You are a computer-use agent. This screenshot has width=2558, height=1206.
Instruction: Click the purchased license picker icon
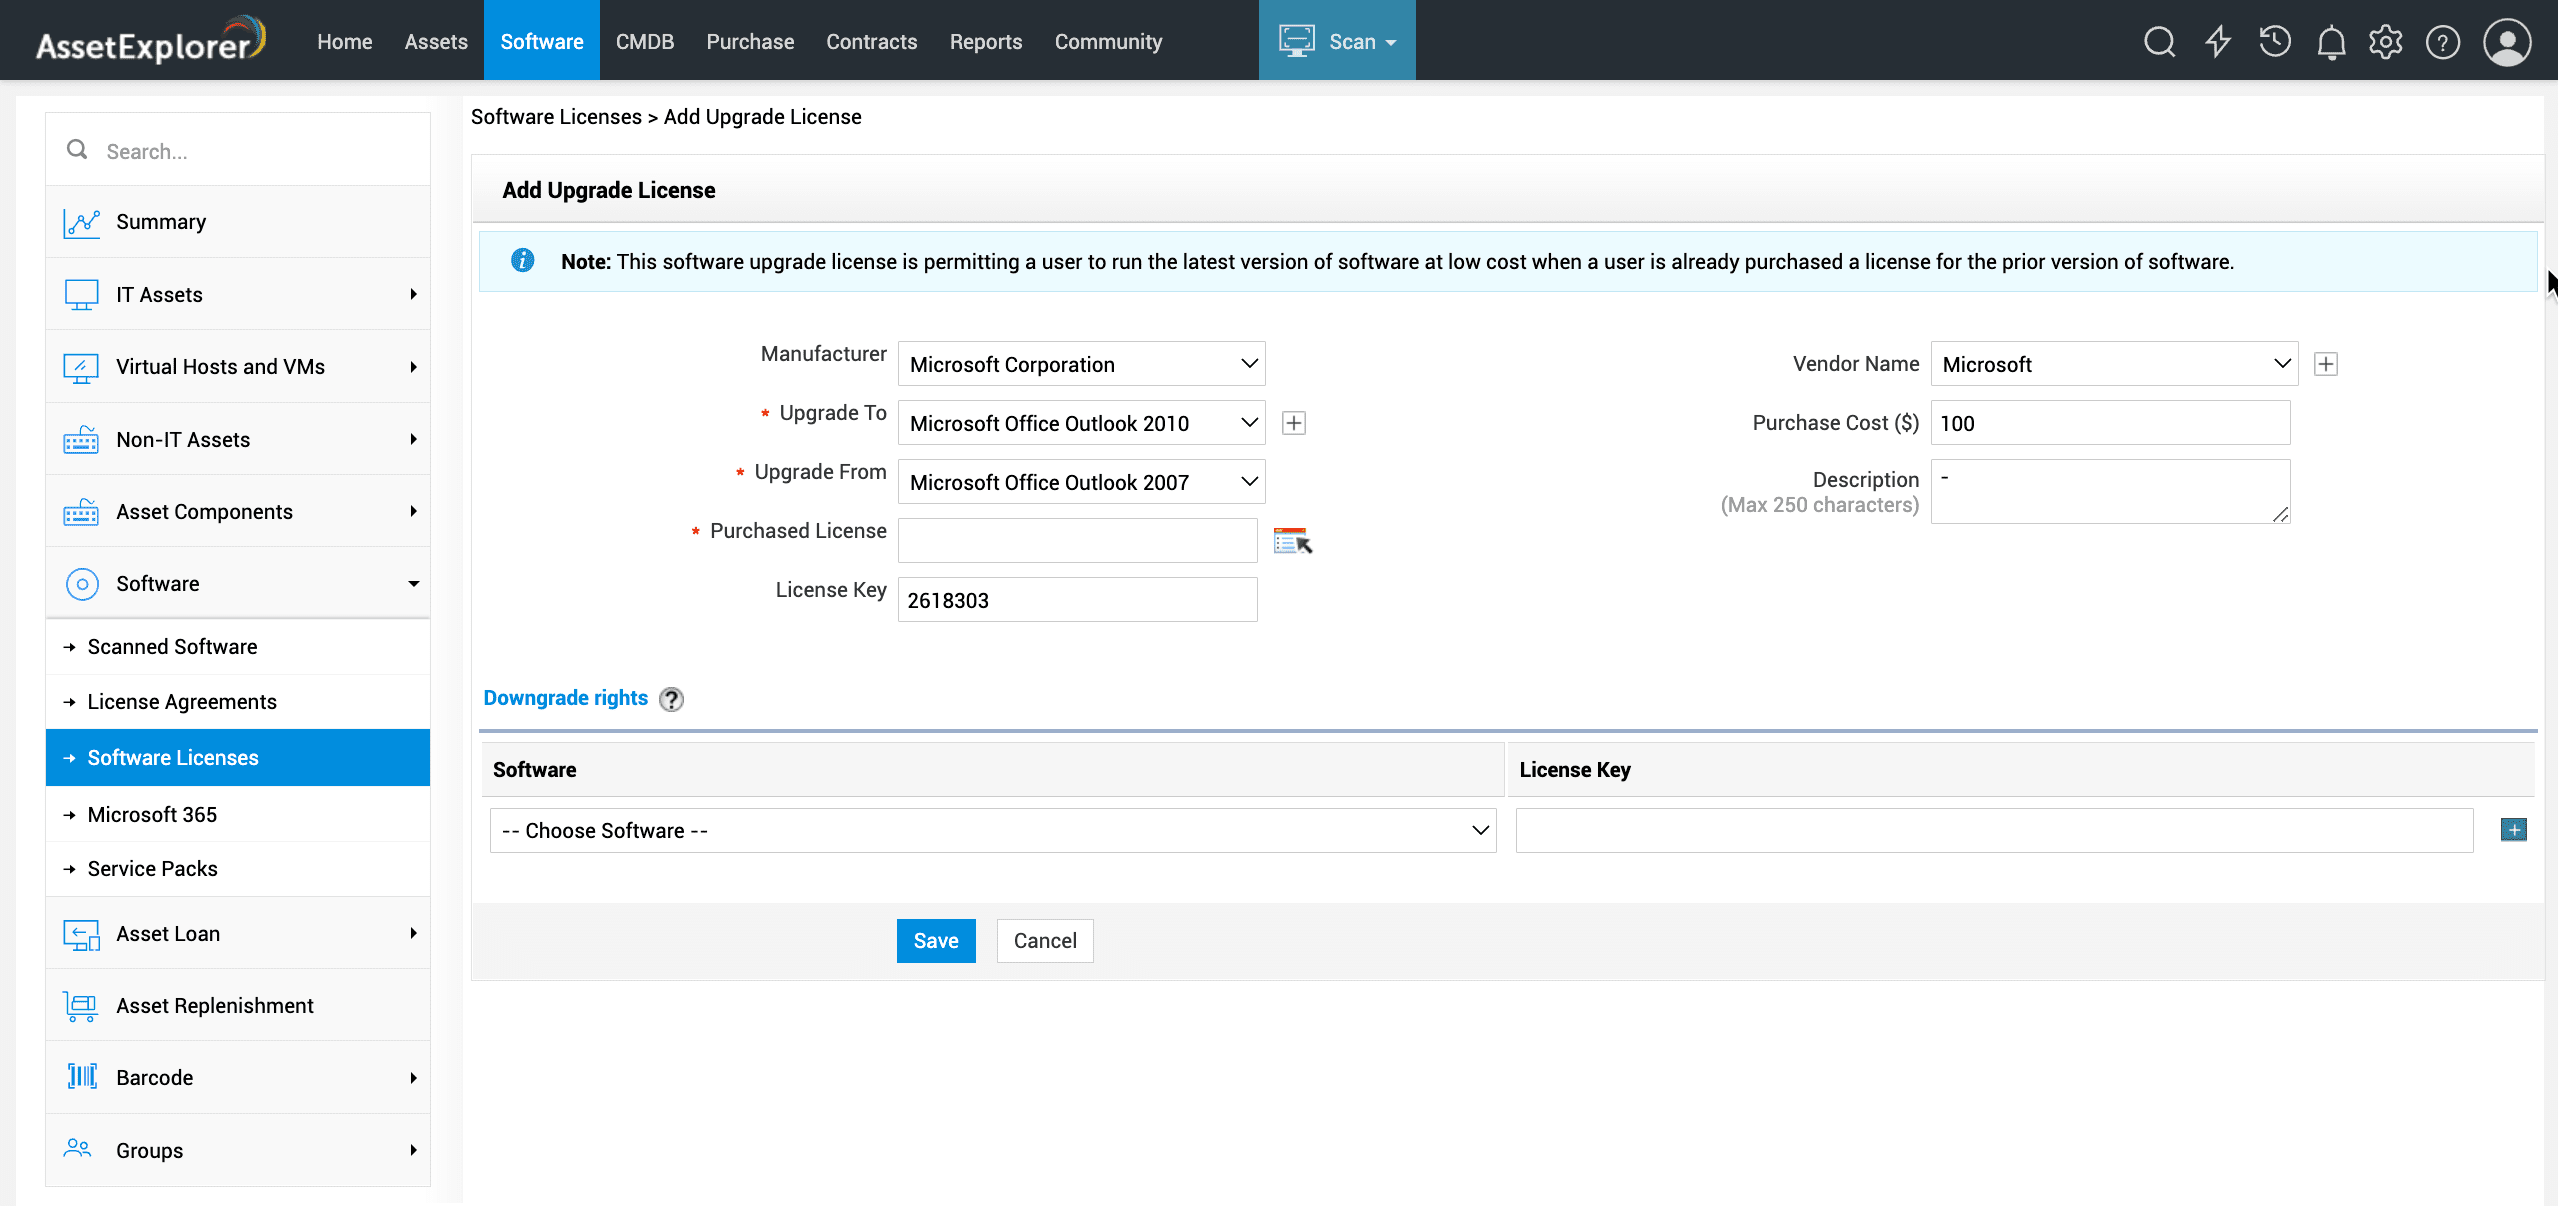click(1292, 541)
